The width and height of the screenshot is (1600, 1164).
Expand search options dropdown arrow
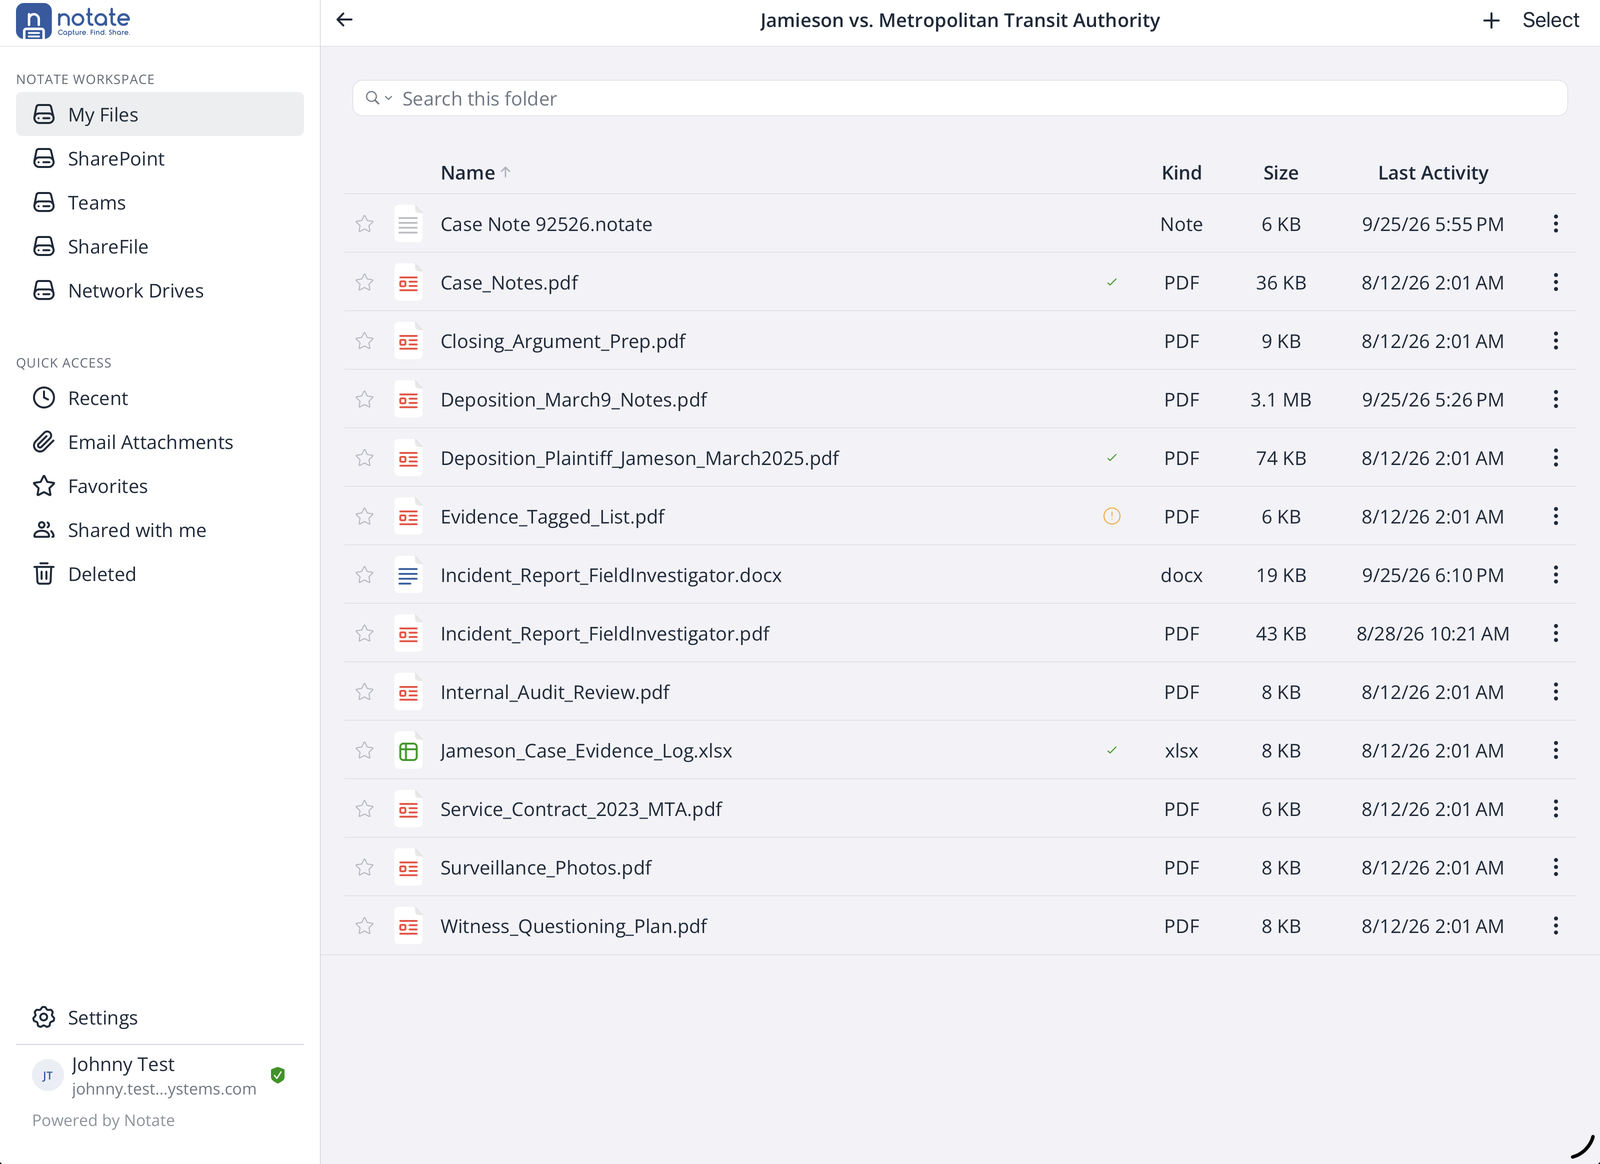[x=388, y=98]
